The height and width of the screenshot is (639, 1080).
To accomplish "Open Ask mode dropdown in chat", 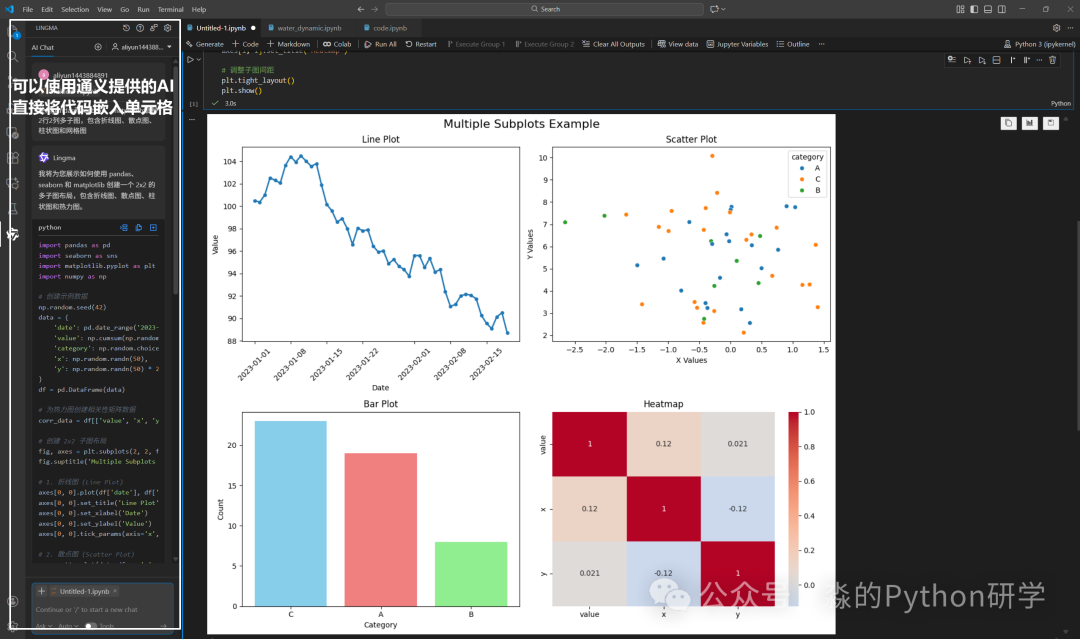I will 44,626.
